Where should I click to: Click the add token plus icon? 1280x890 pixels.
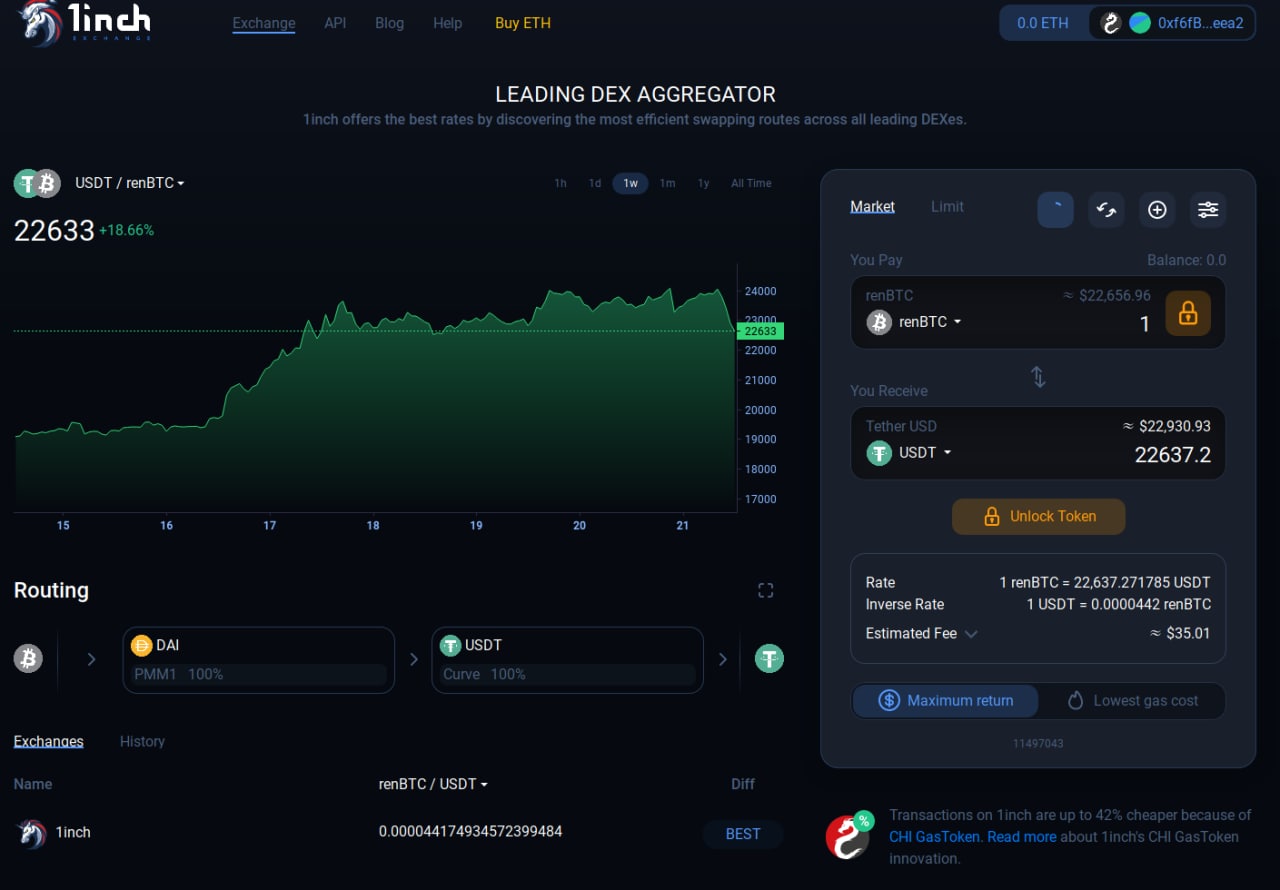[1157, 209]
